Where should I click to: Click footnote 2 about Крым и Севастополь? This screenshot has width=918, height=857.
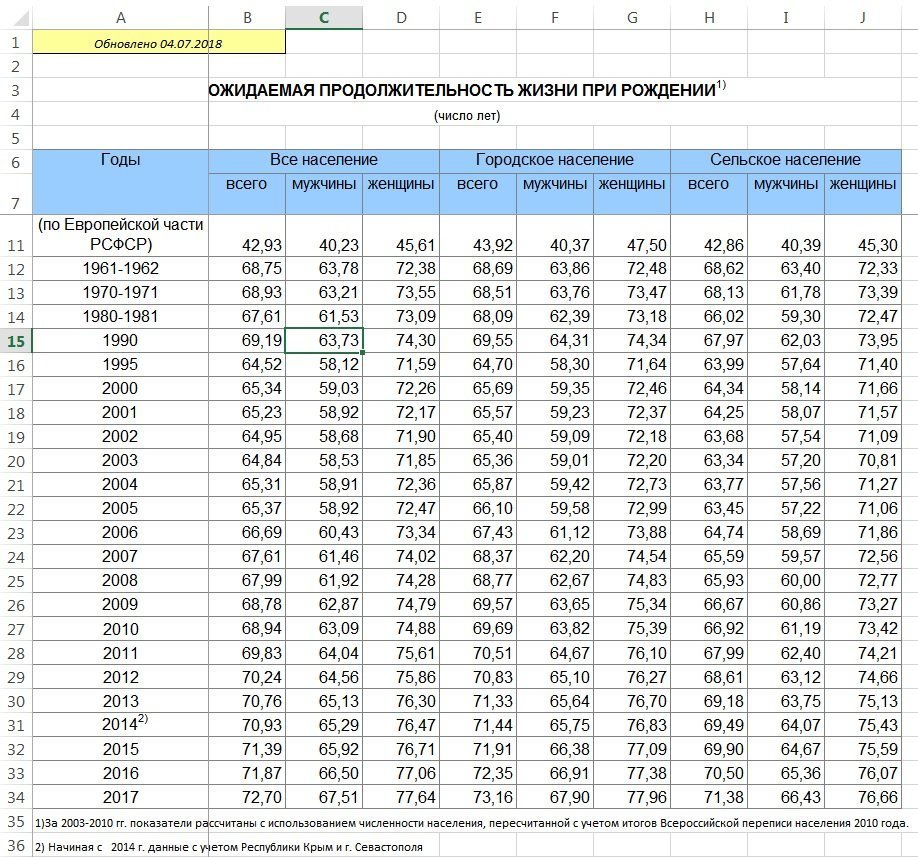[228, 846]
